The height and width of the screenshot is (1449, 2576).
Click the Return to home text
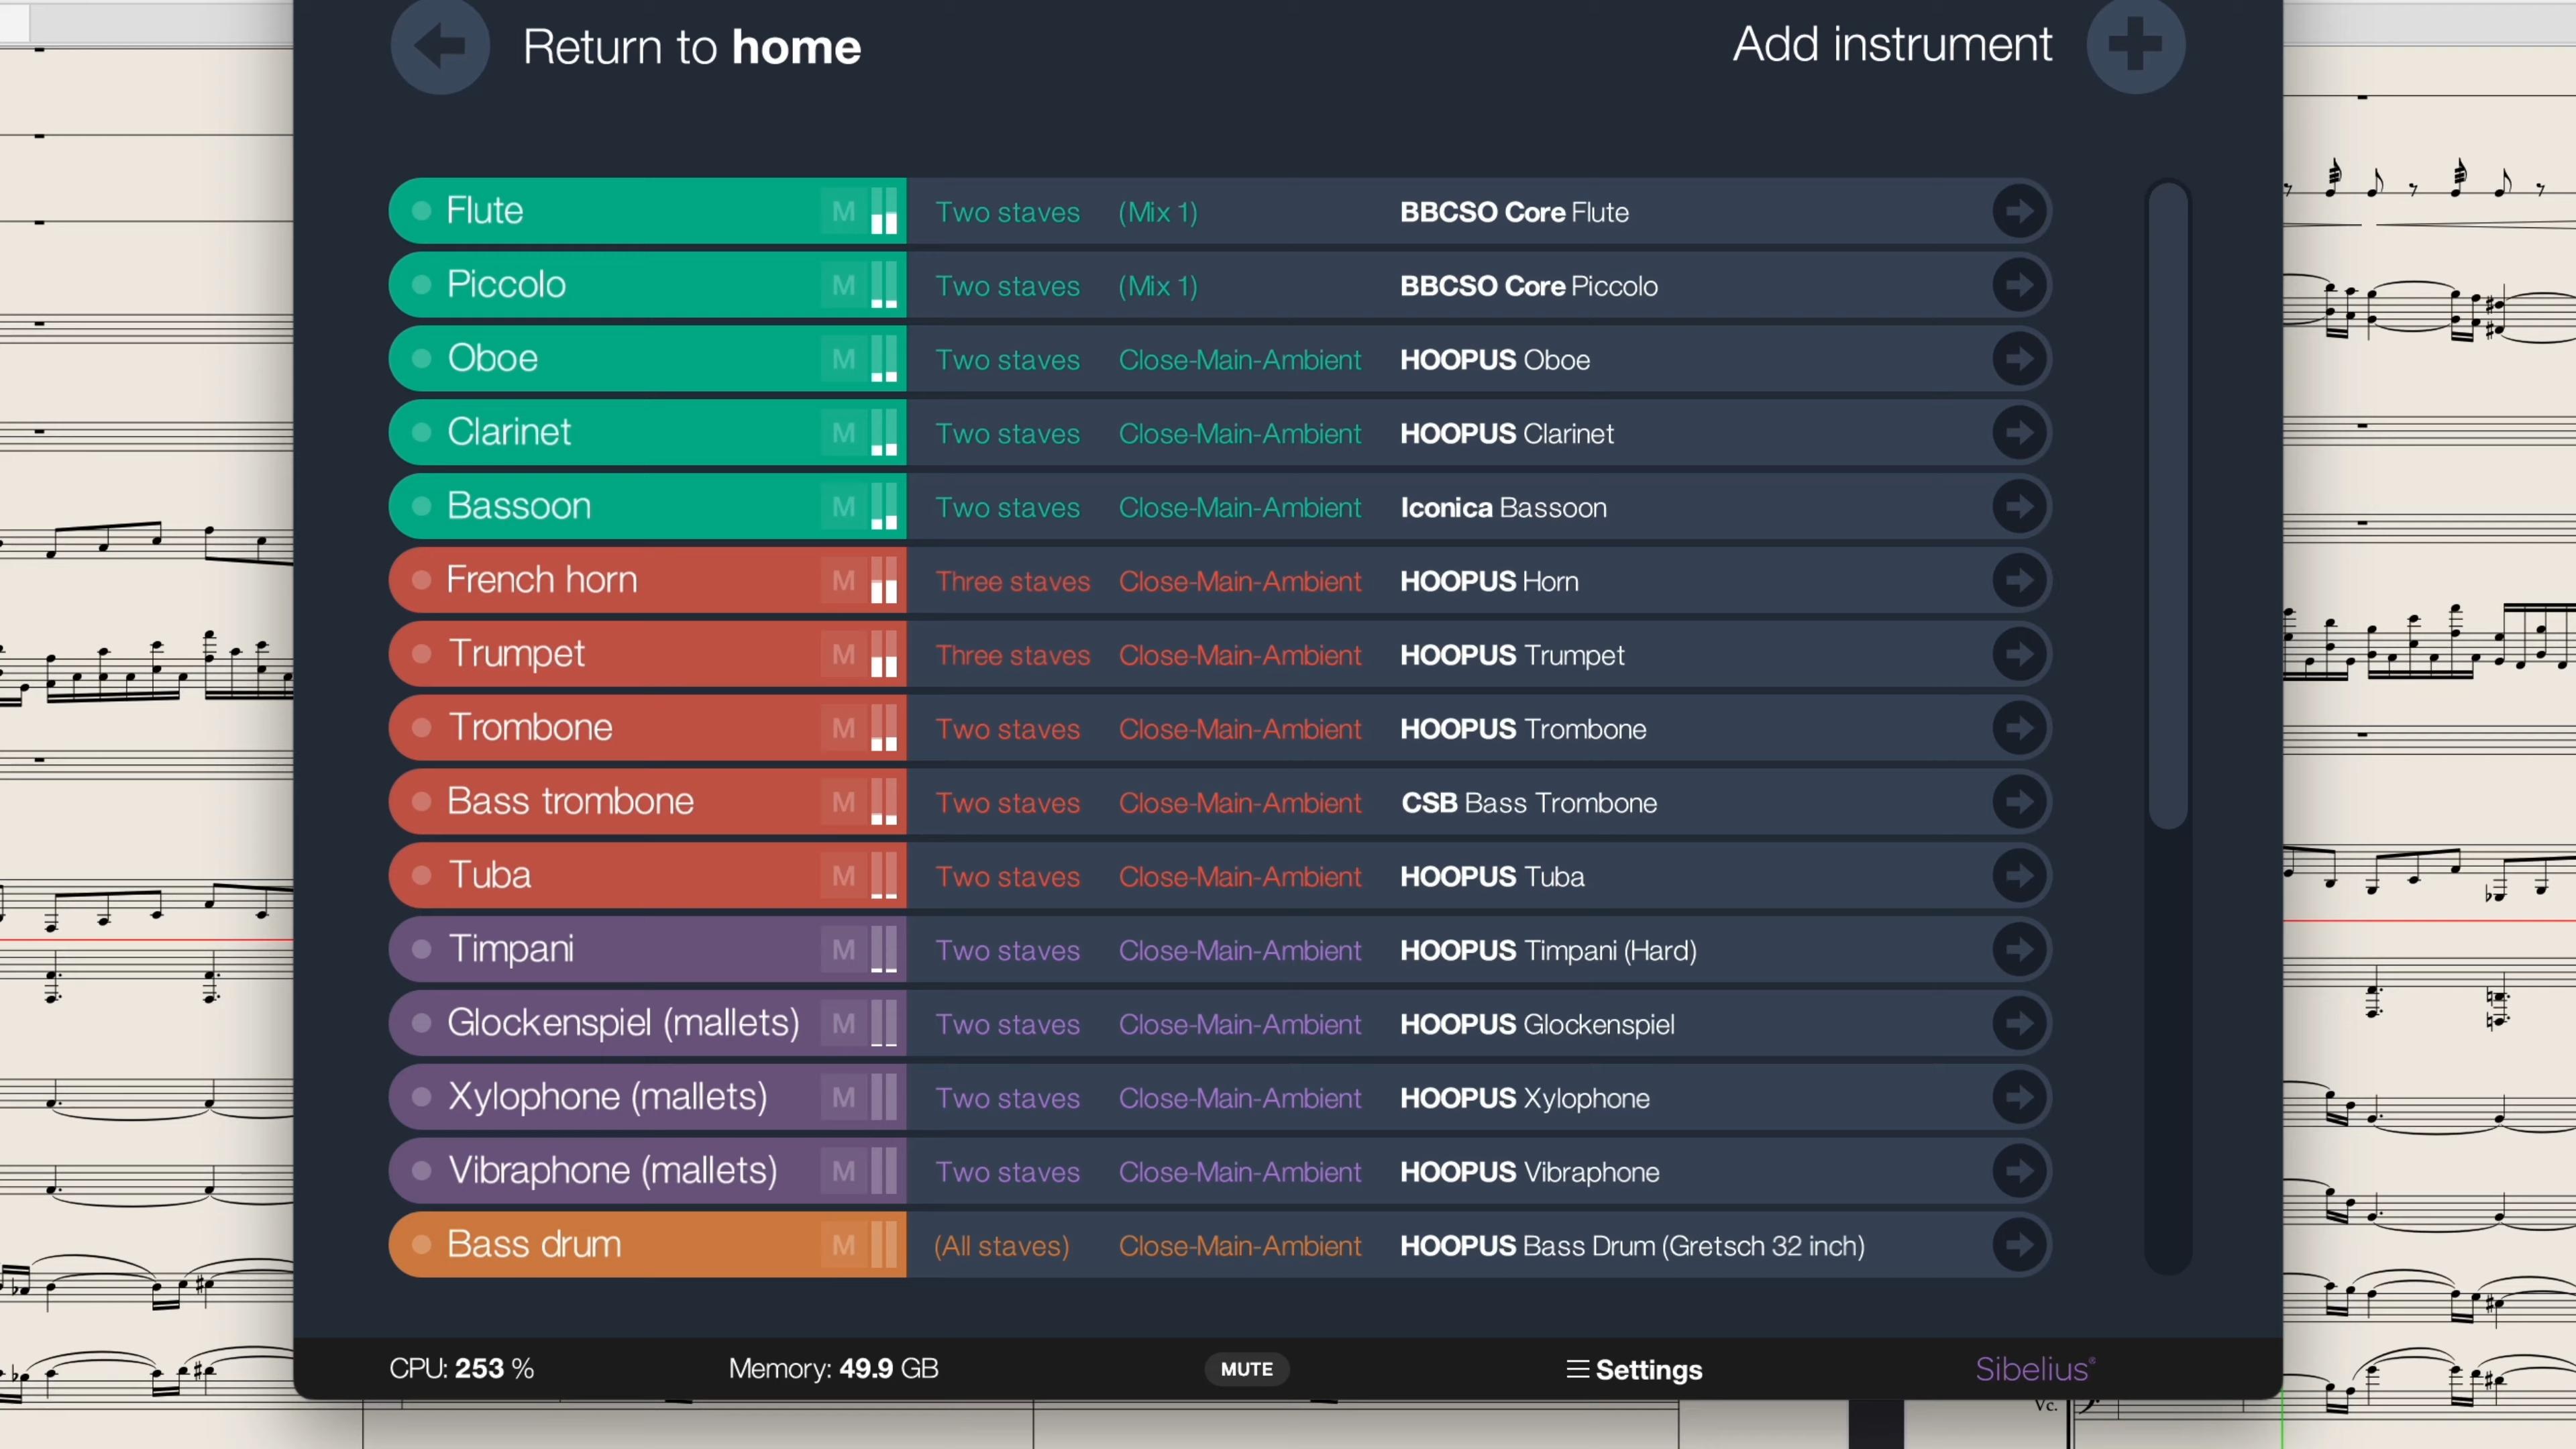(x=692, y=47)
